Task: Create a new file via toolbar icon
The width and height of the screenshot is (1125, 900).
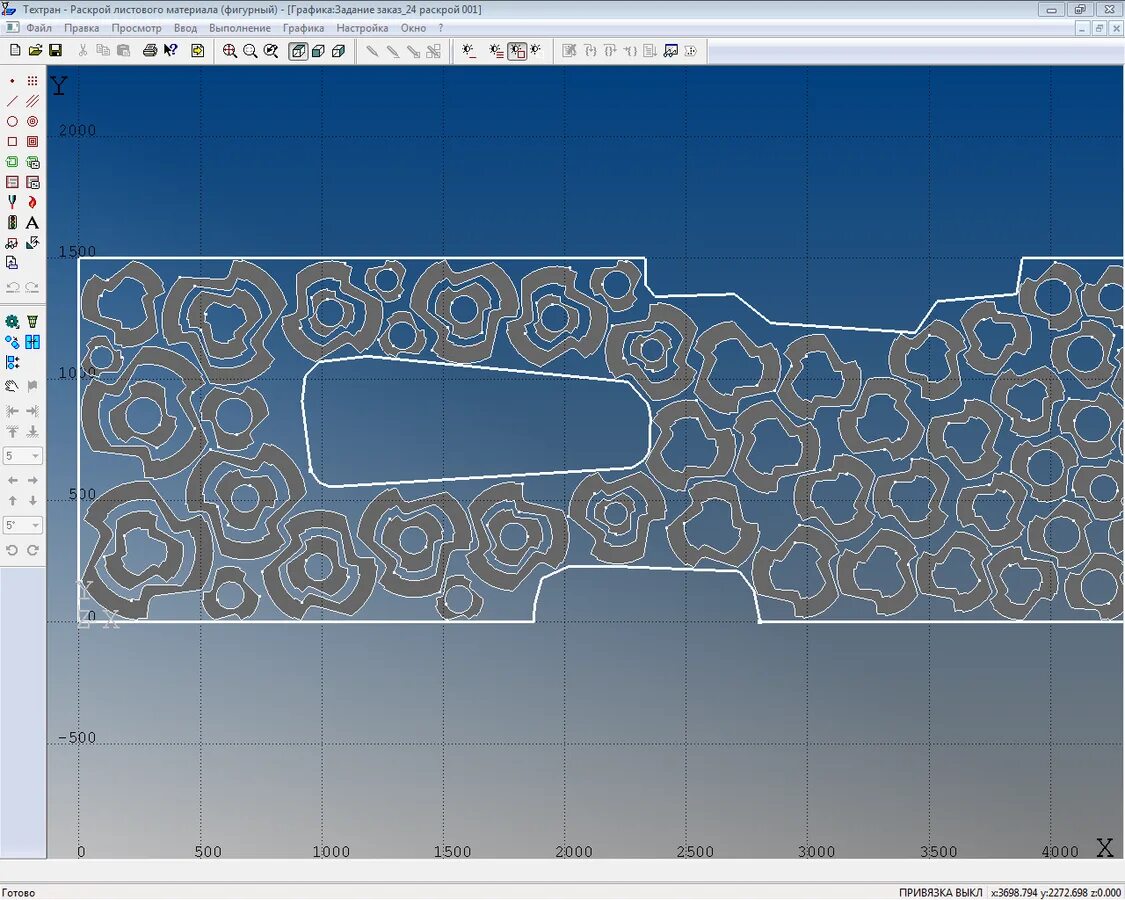Action: 15,50
